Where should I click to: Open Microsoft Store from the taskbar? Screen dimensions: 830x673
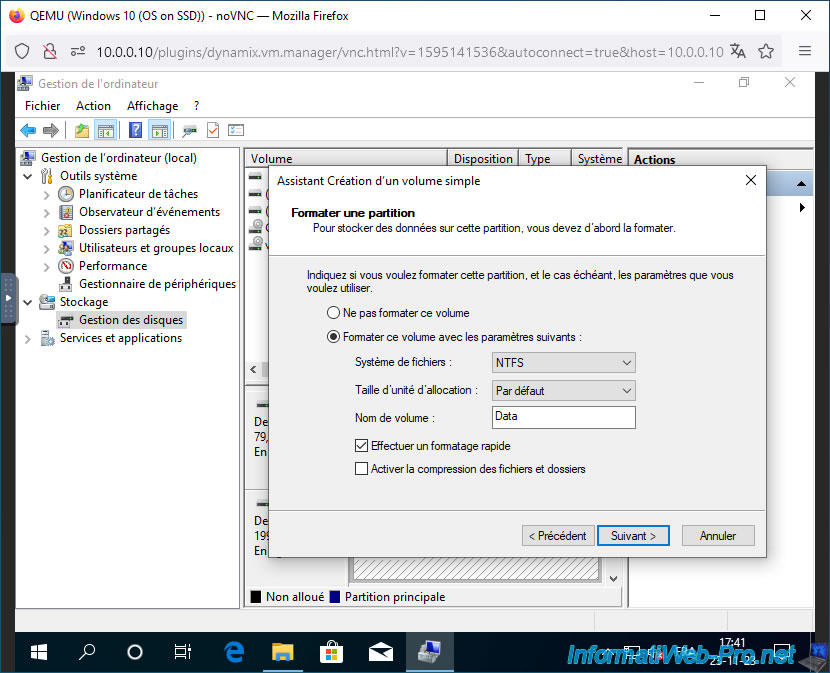(331, 652)
